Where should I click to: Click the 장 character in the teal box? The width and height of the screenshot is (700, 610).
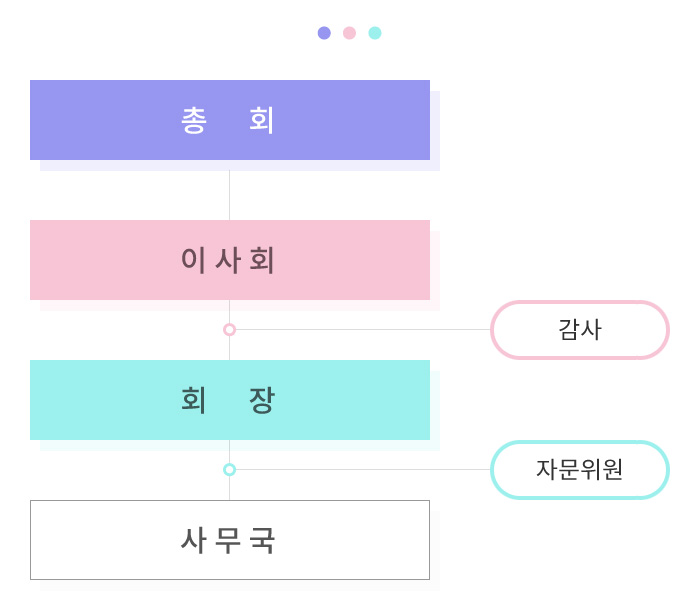click(x=262, y=400)
